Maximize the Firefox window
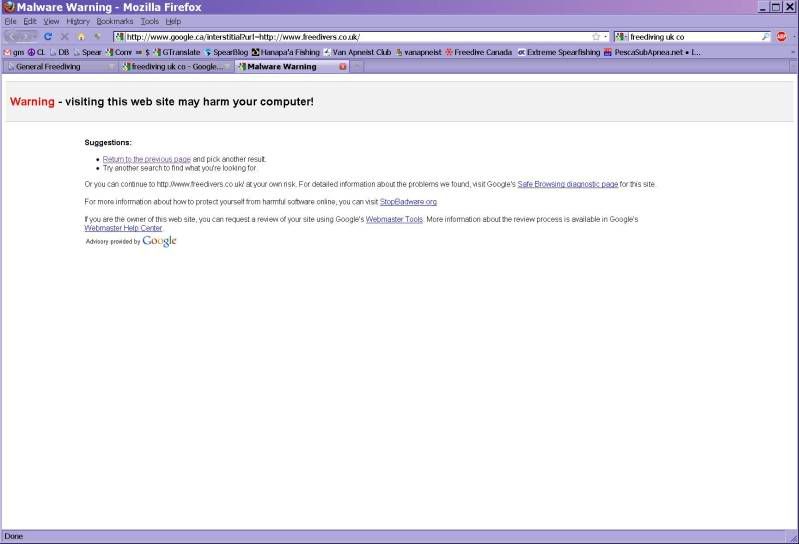 (x=776, y=7)
